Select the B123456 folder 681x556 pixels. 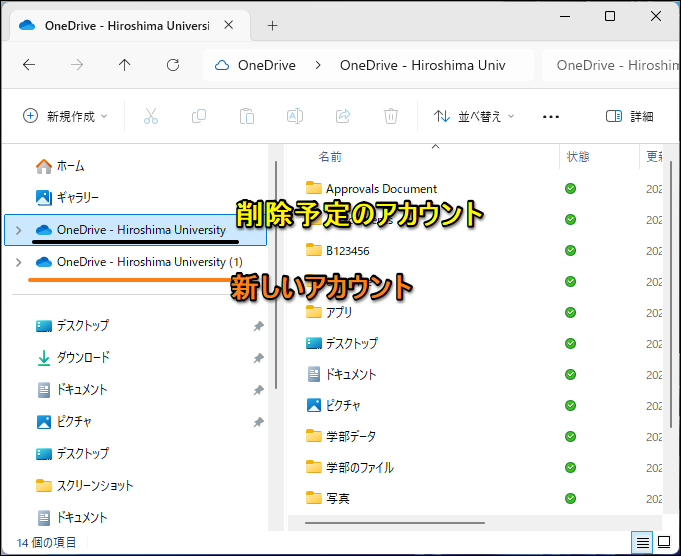point(337,251)
